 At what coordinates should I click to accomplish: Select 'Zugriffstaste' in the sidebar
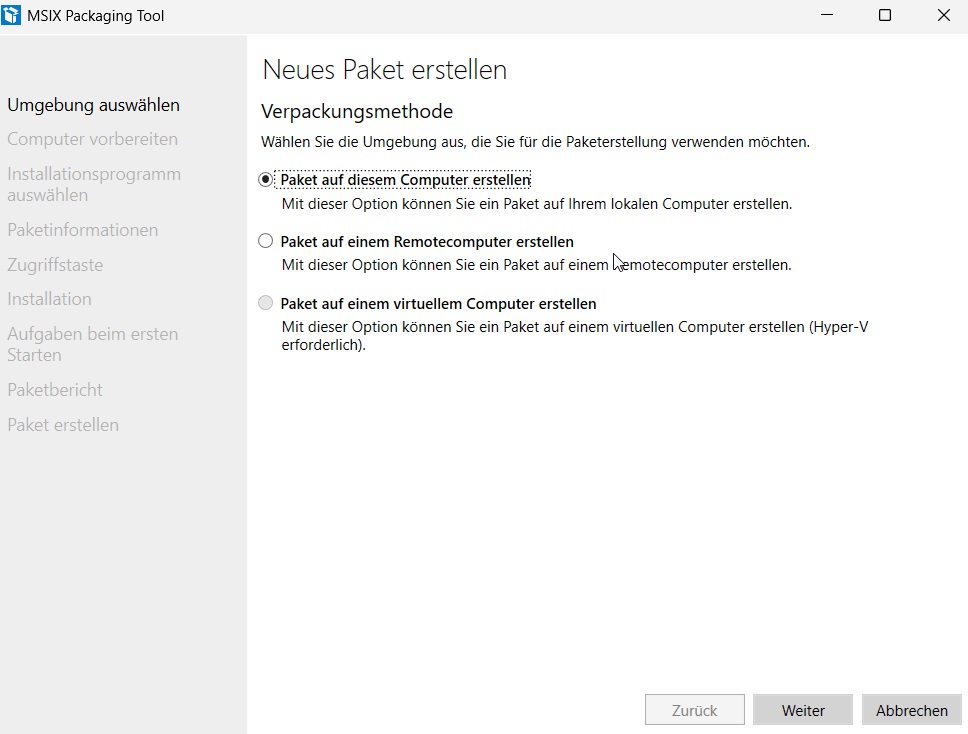(55, 265)
